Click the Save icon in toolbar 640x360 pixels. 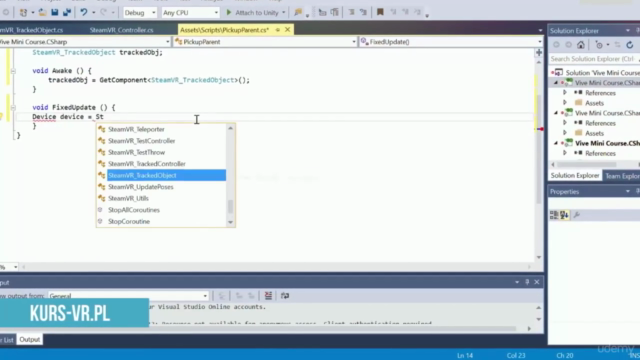55,12
